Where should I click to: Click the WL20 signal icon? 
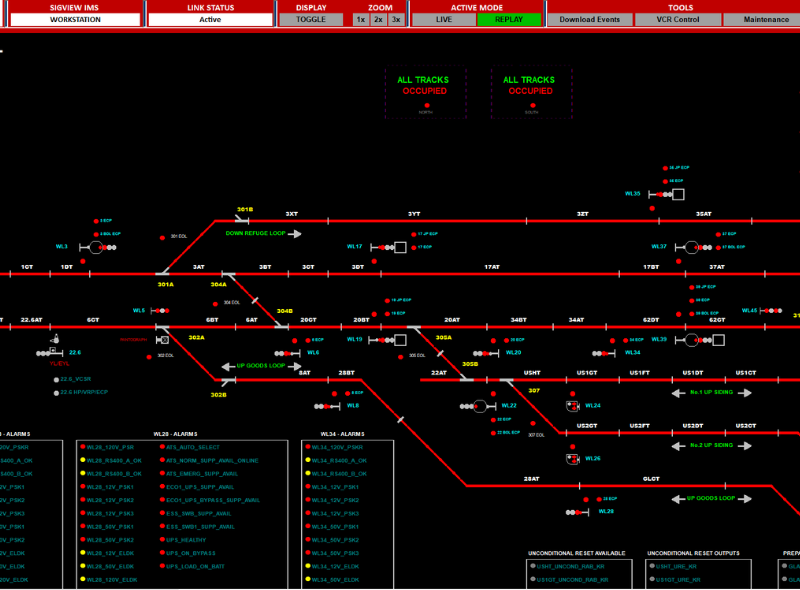(486, 353)
